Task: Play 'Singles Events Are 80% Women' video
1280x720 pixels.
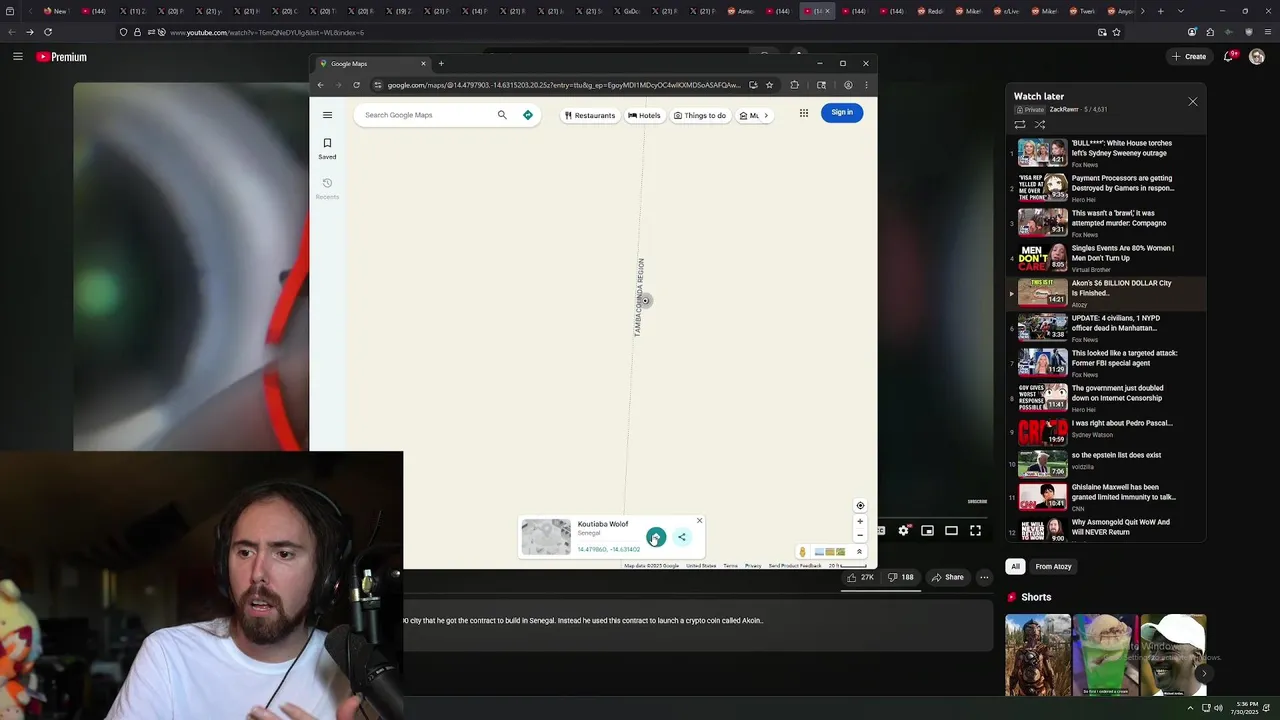Action: tap(1107, 258)
